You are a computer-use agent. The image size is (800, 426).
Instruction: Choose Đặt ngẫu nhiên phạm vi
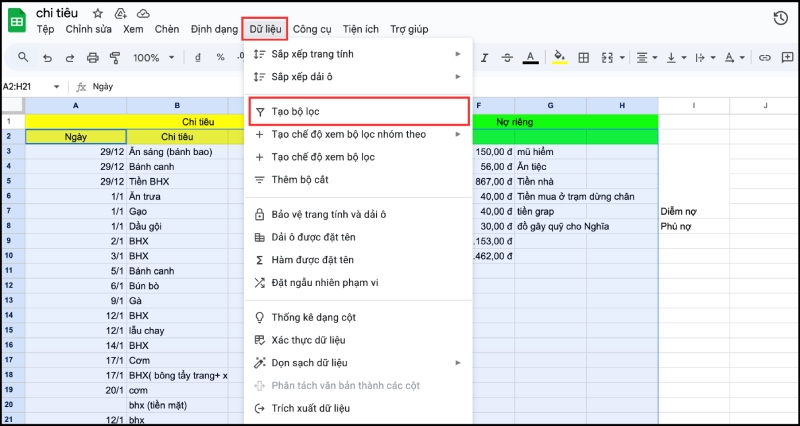pyautogui.click(x=358, y=283)
